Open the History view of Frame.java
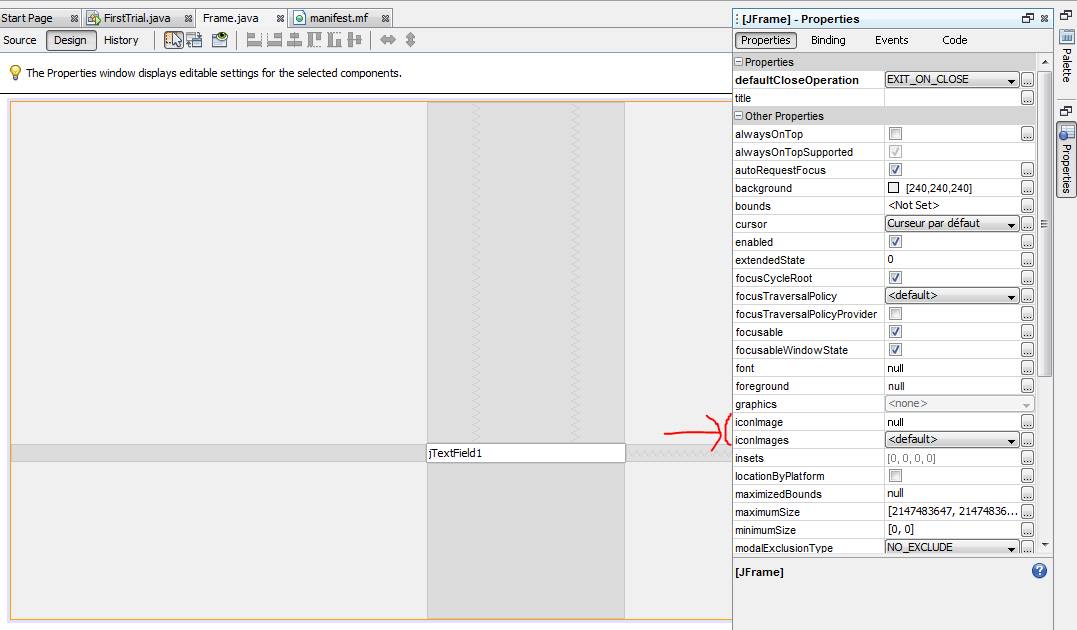Viewport: 1077px width, 630px height. (121, 40)
